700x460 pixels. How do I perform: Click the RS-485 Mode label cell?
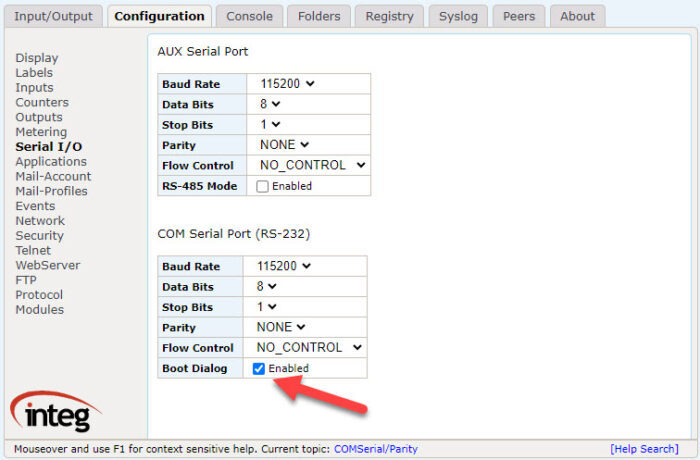202,186
